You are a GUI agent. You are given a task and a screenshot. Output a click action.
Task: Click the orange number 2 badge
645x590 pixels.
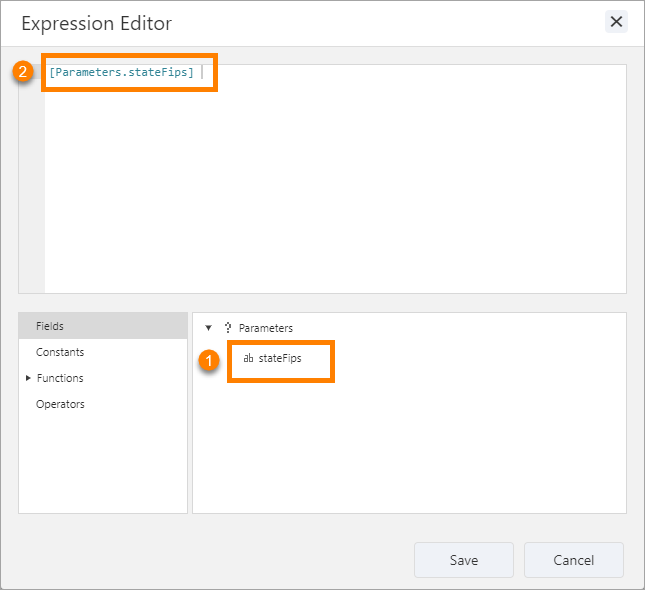click(23, 72)
